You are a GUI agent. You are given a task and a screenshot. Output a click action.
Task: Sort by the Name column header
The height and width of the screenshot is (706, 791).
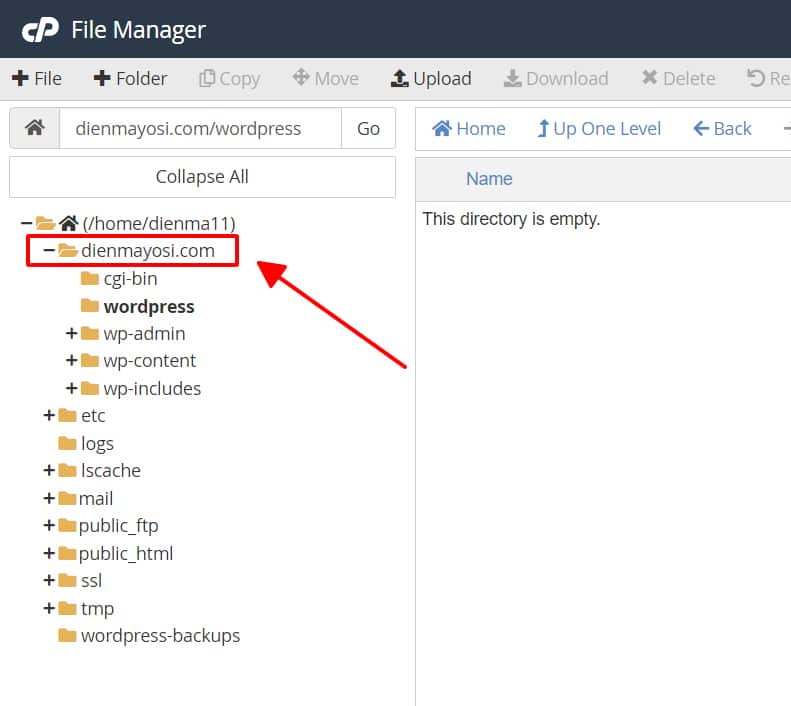(x=489, y=179)
